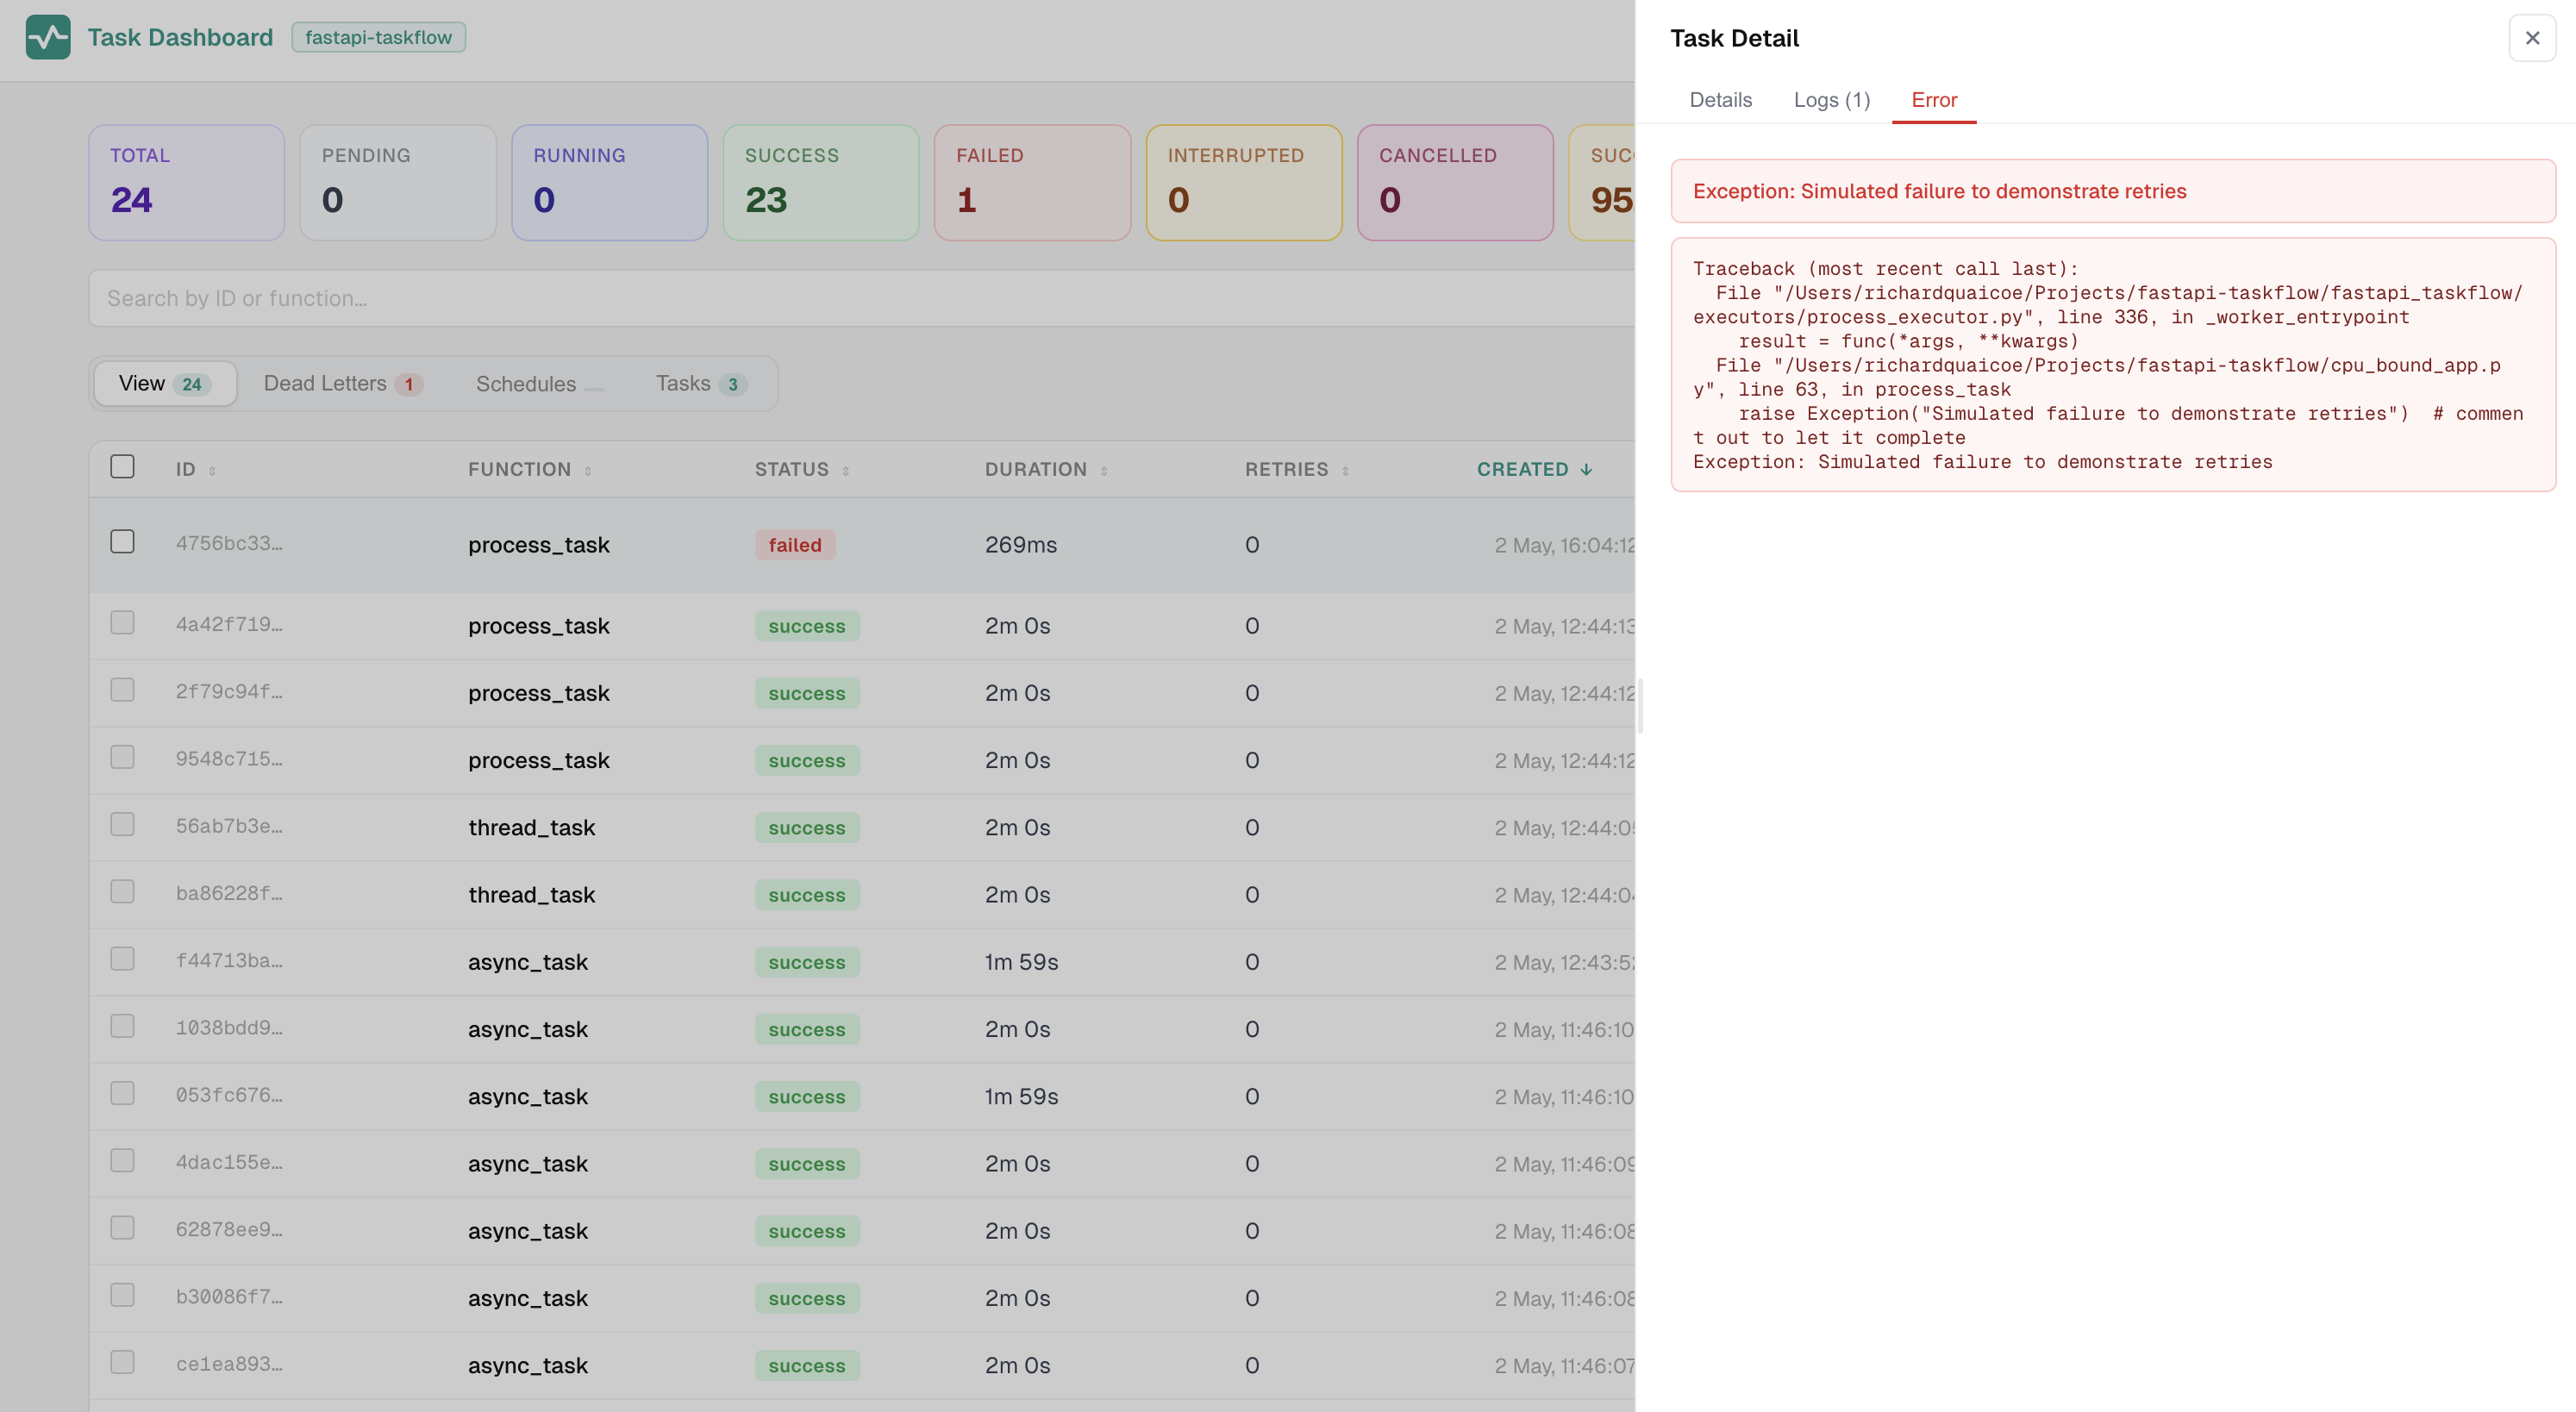The height and width of the screenshot is (1412, 2576).
Task: Click the Task Dashboard title
Action: point(180,37)
